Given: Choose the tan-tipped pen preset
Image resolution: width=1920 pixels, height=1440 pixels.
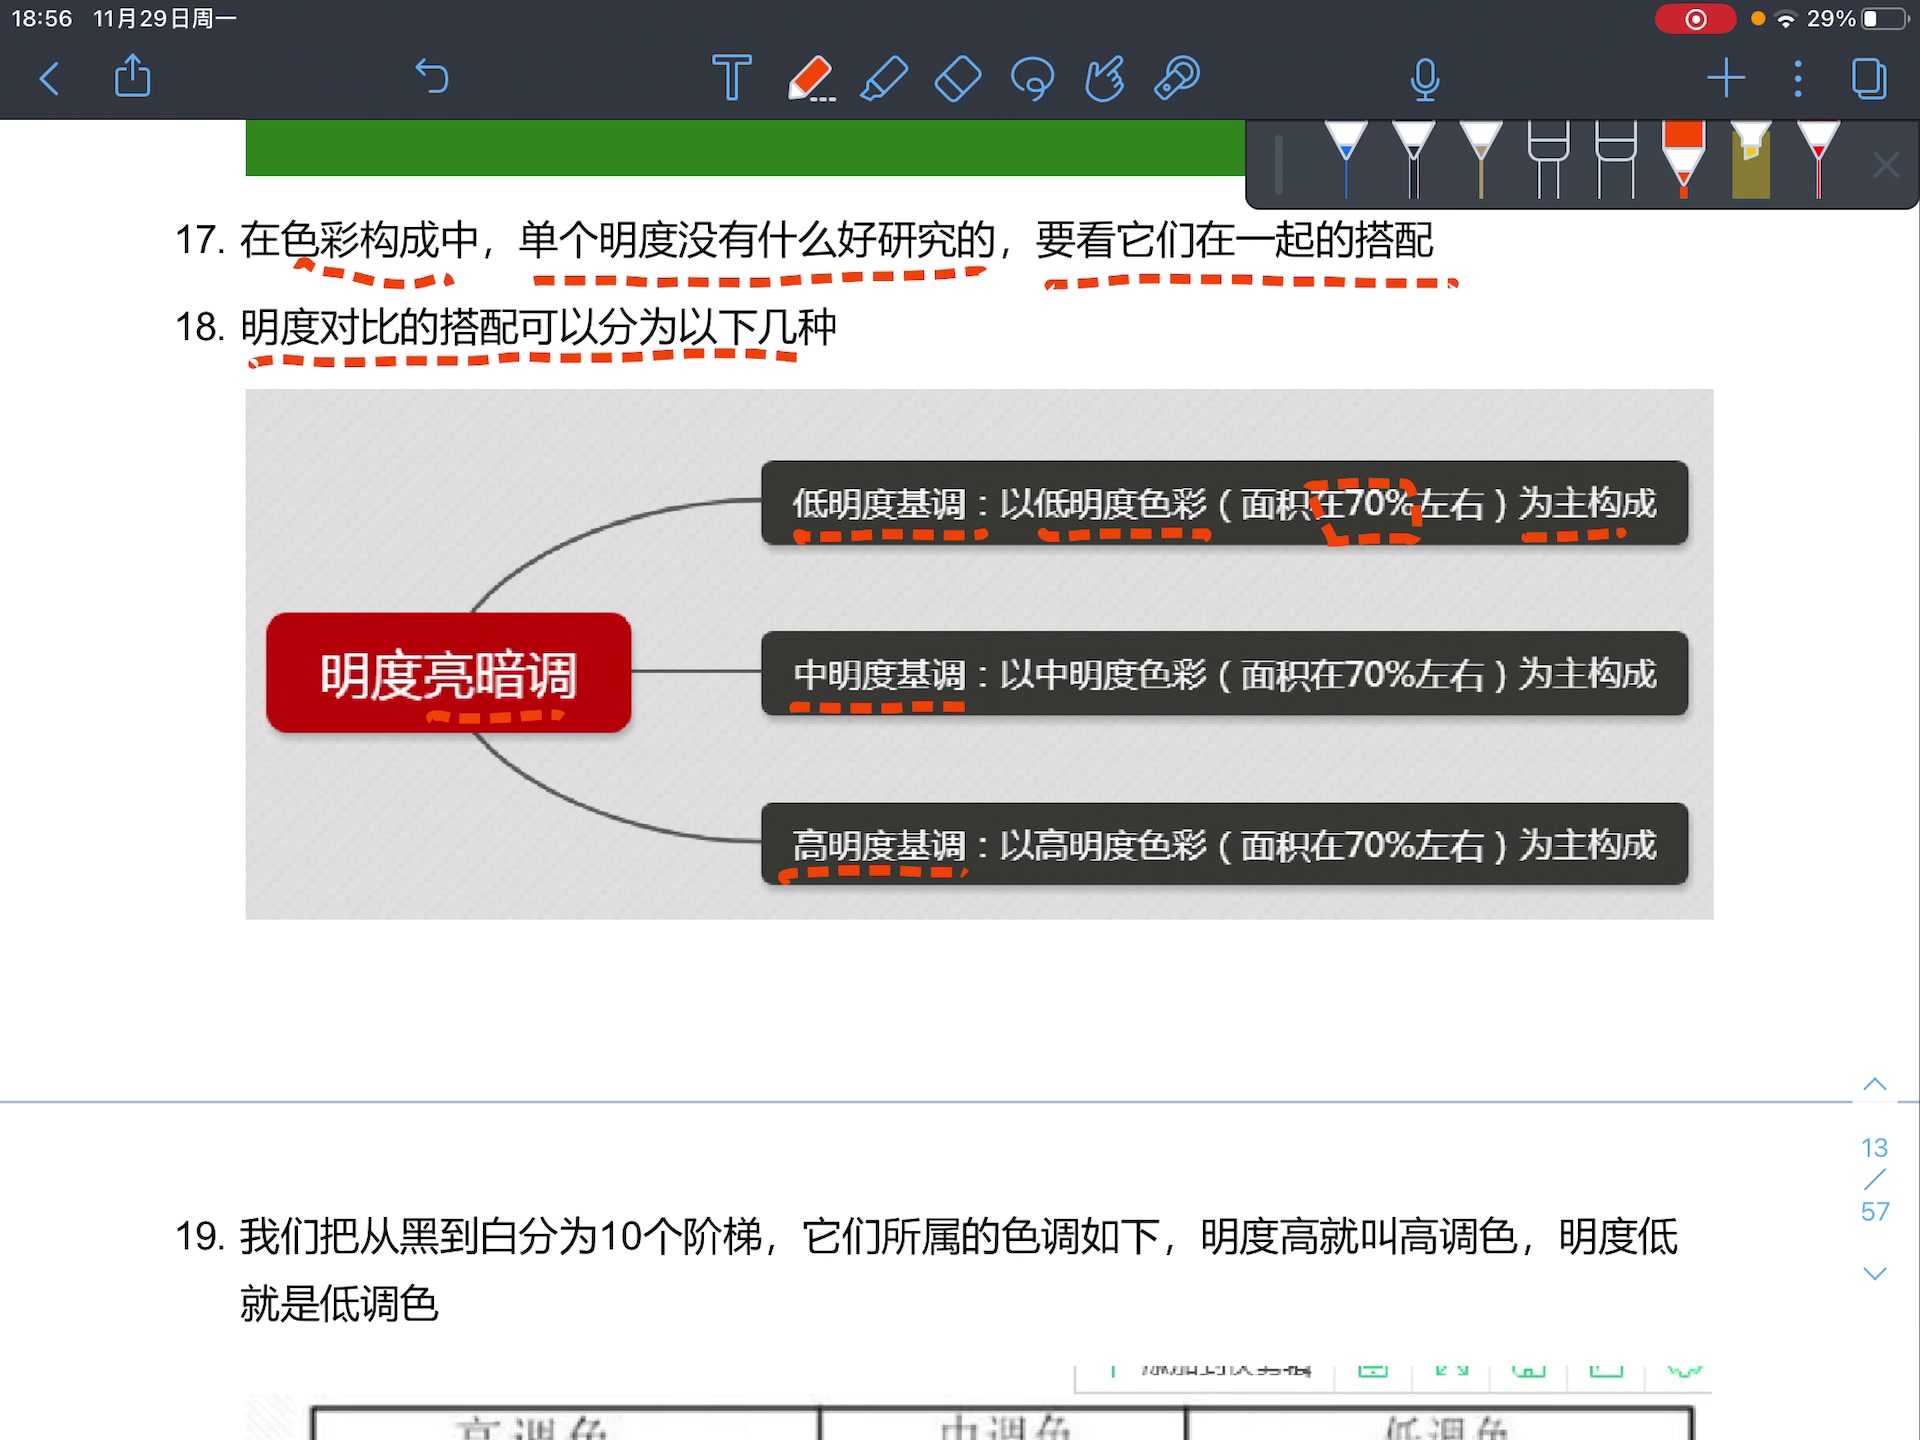Looking at the screenshot, I should click(1481, 160).
